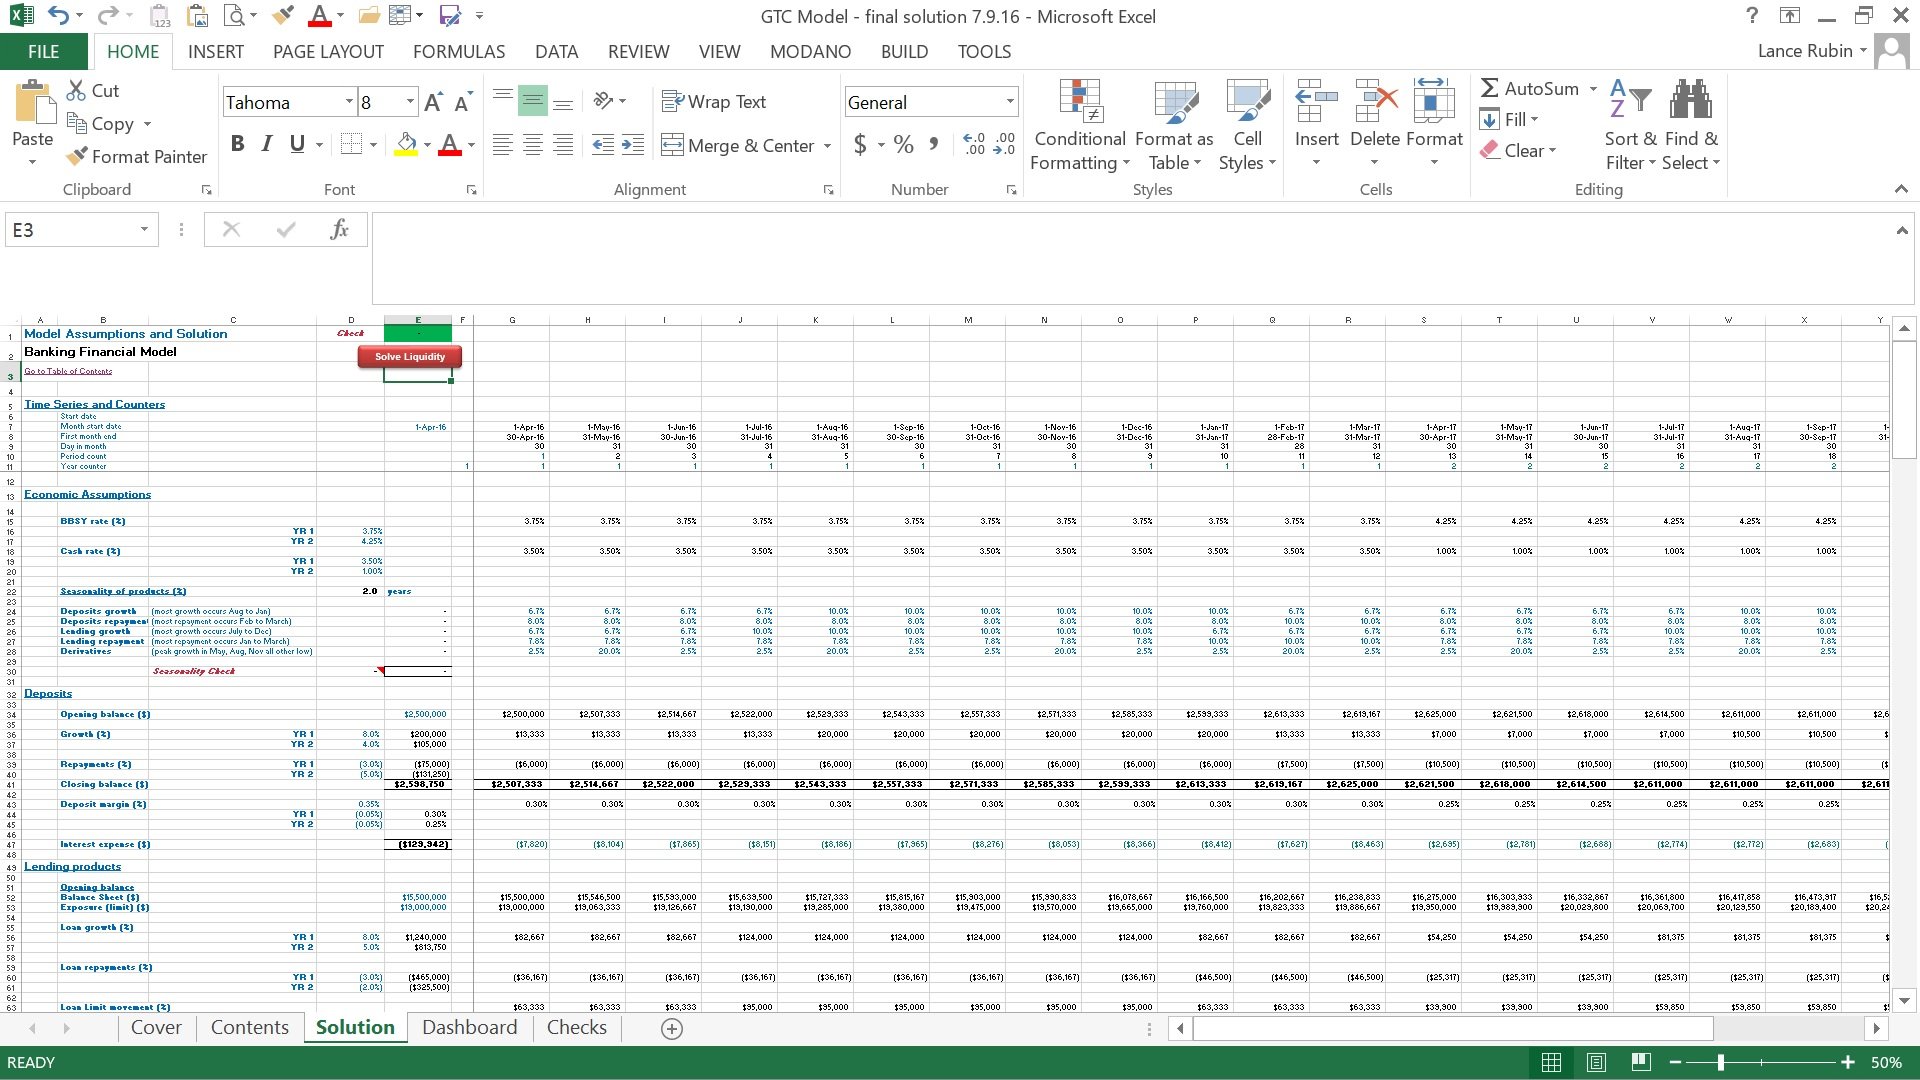This screenshot has width=1920, height=1080.
Task: Open the FILE tab
Action: pos(43,52)
